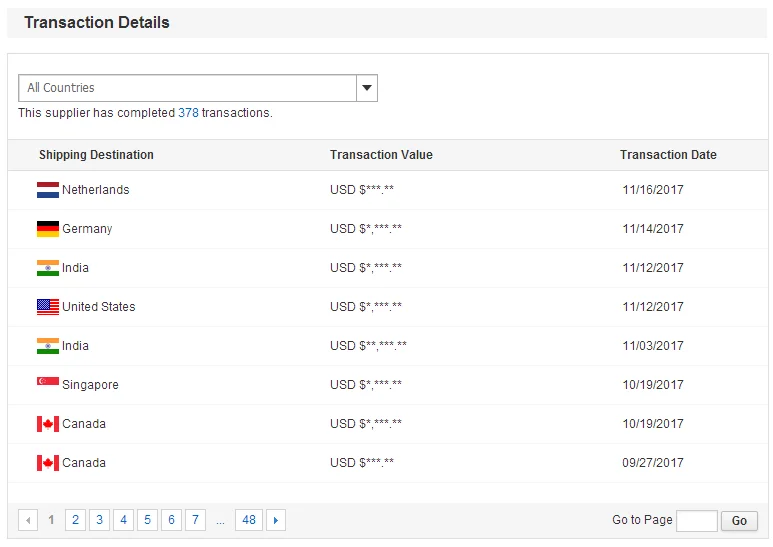Click the India flag dated 11/03/2017
This screenshot has width=773, height=547.
pyautogui.click(x=48, y=346)
